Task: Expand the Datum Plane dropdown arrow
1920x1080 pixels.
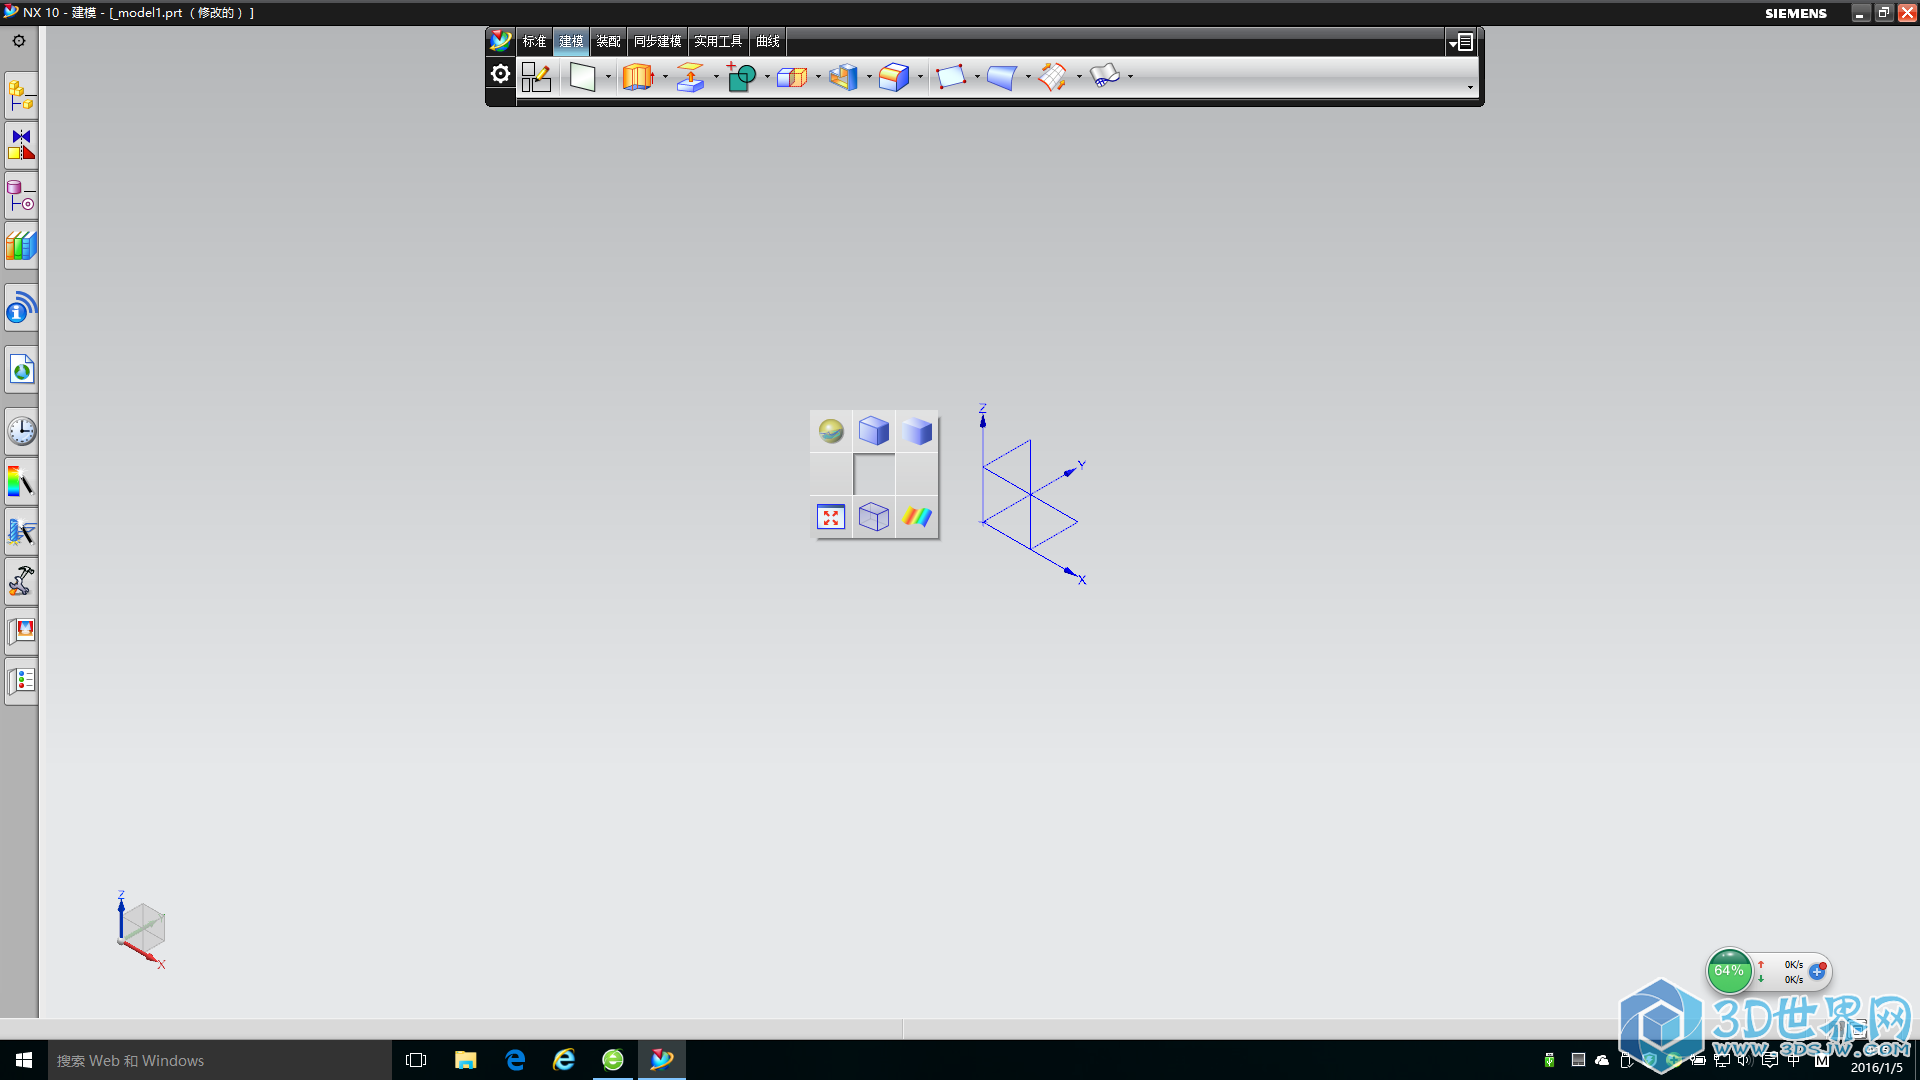Action: click(x=608, y=77)
